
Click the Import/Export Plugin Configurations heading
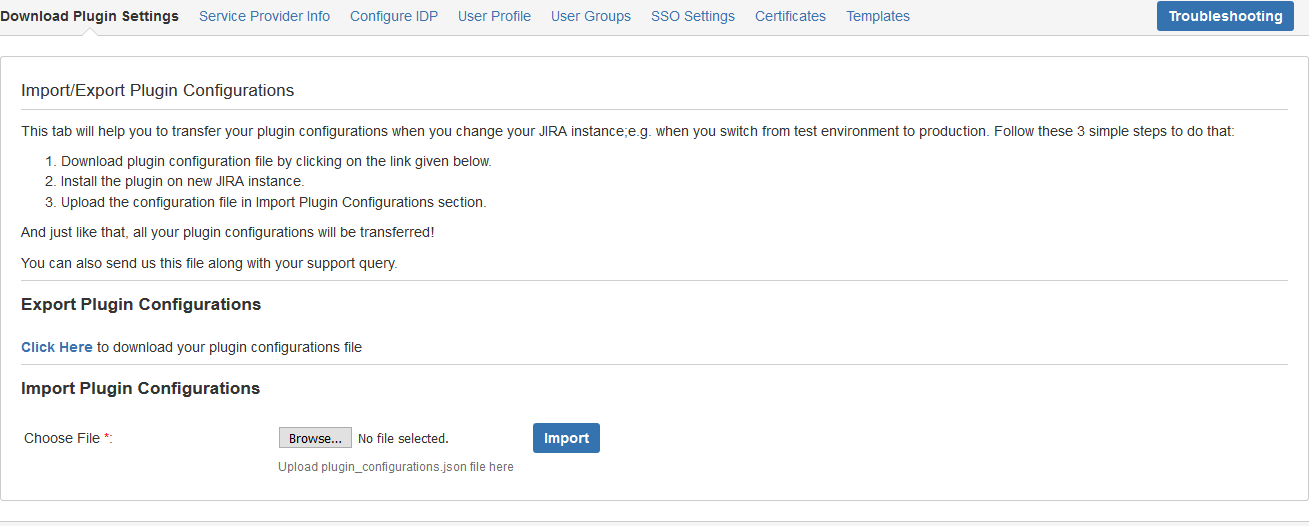coord(158,90)
